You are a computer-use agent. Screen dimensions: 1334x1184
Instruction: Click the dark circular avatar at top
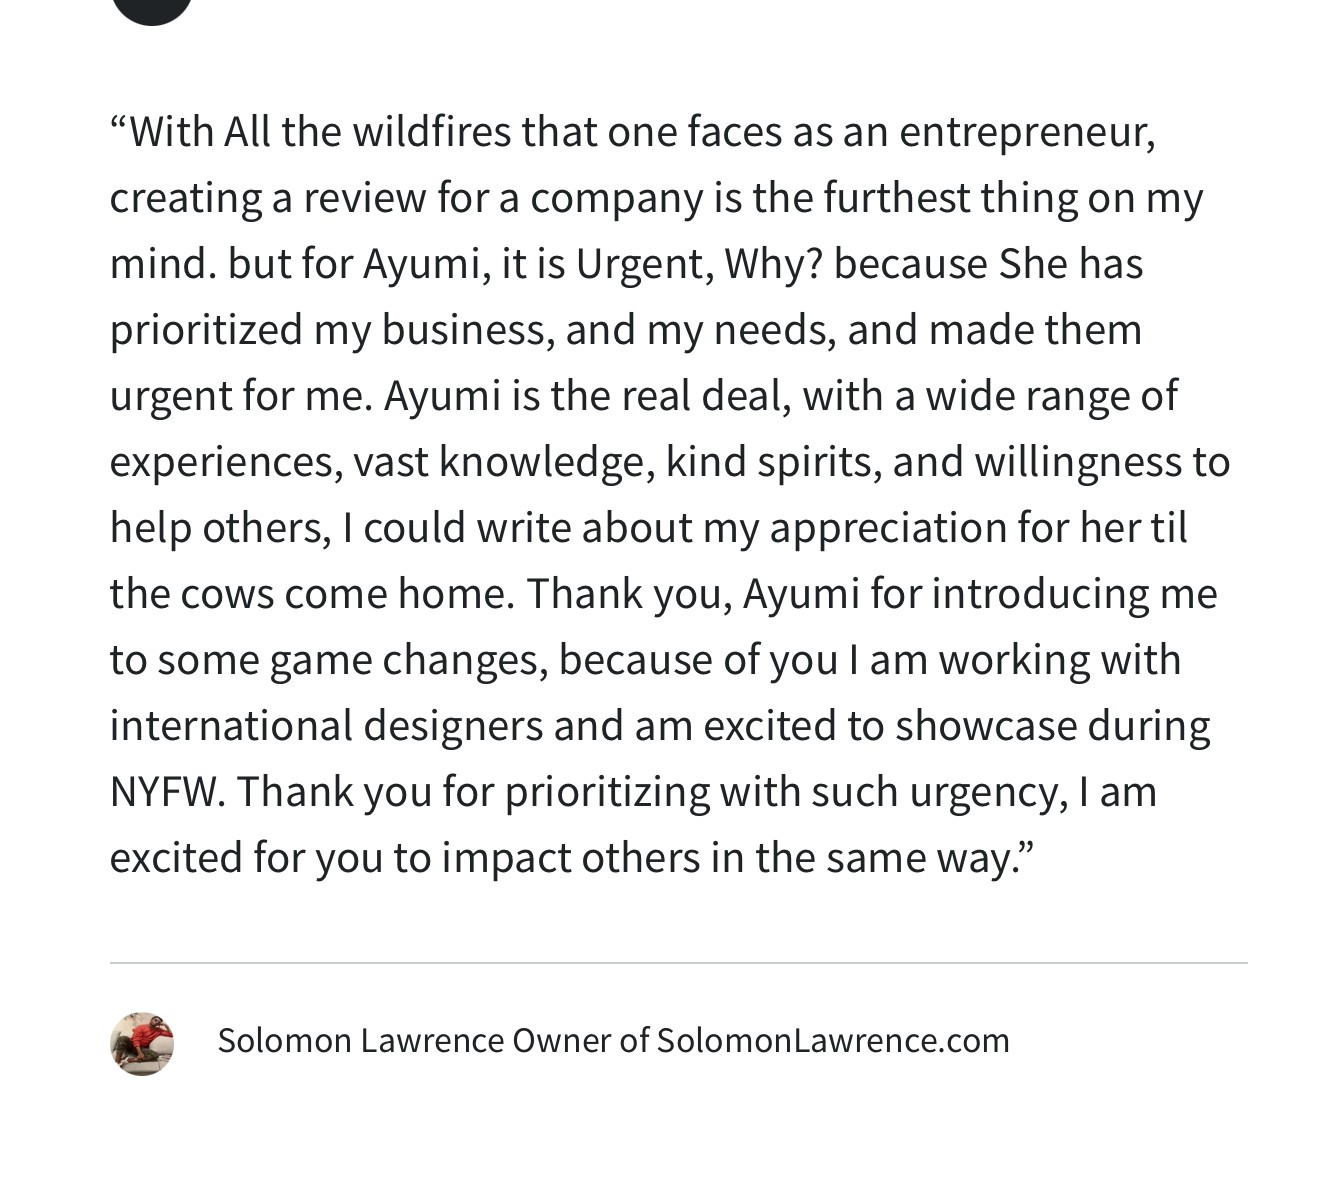[151, 8]
